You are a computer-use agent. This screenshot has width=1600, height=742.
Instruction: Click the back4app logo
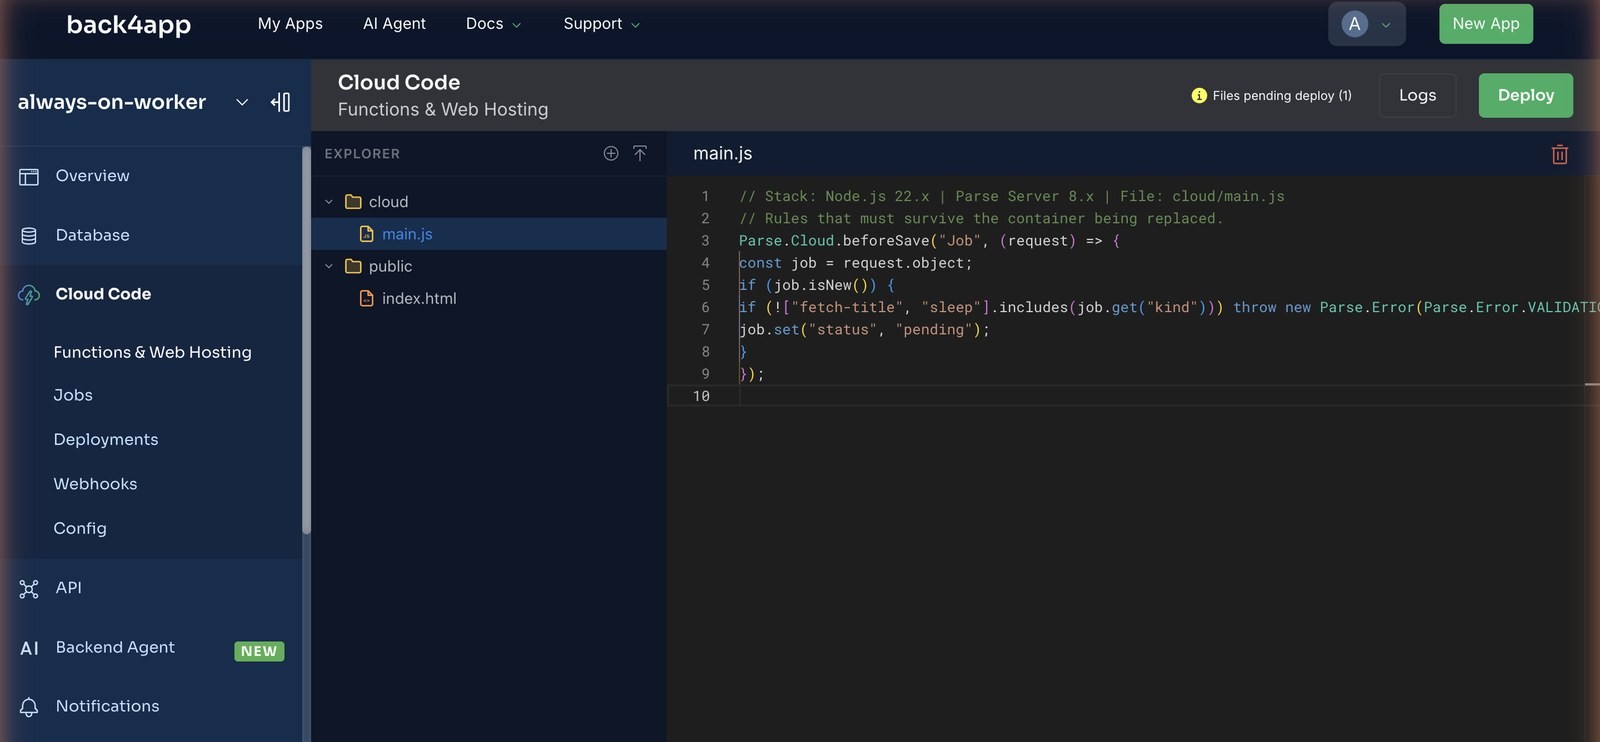(128, 24)
